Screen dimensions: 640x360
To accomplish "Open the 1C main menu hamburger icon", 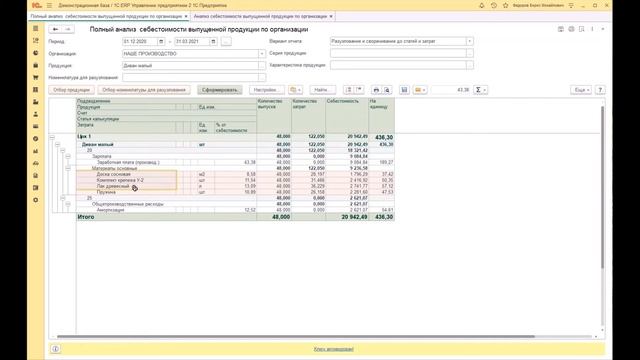I will pyautogui.click(x=49, y=5).
